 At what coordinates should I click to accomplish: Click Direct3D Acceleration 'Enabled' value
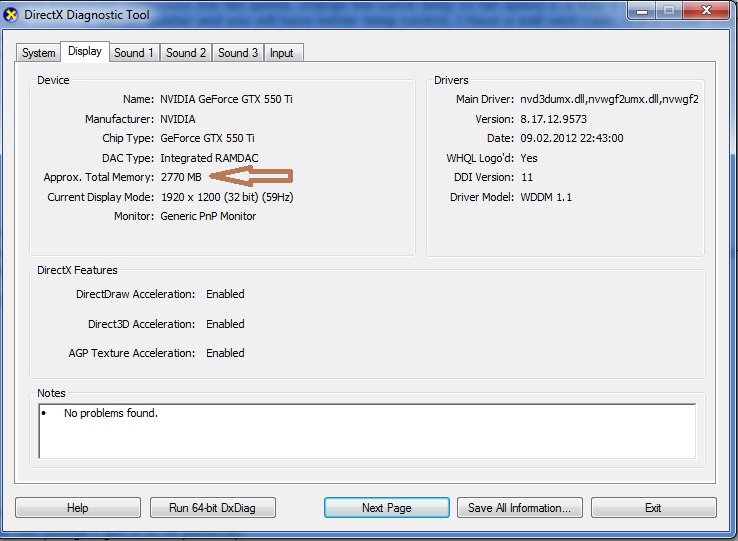[x=225, y=324]
